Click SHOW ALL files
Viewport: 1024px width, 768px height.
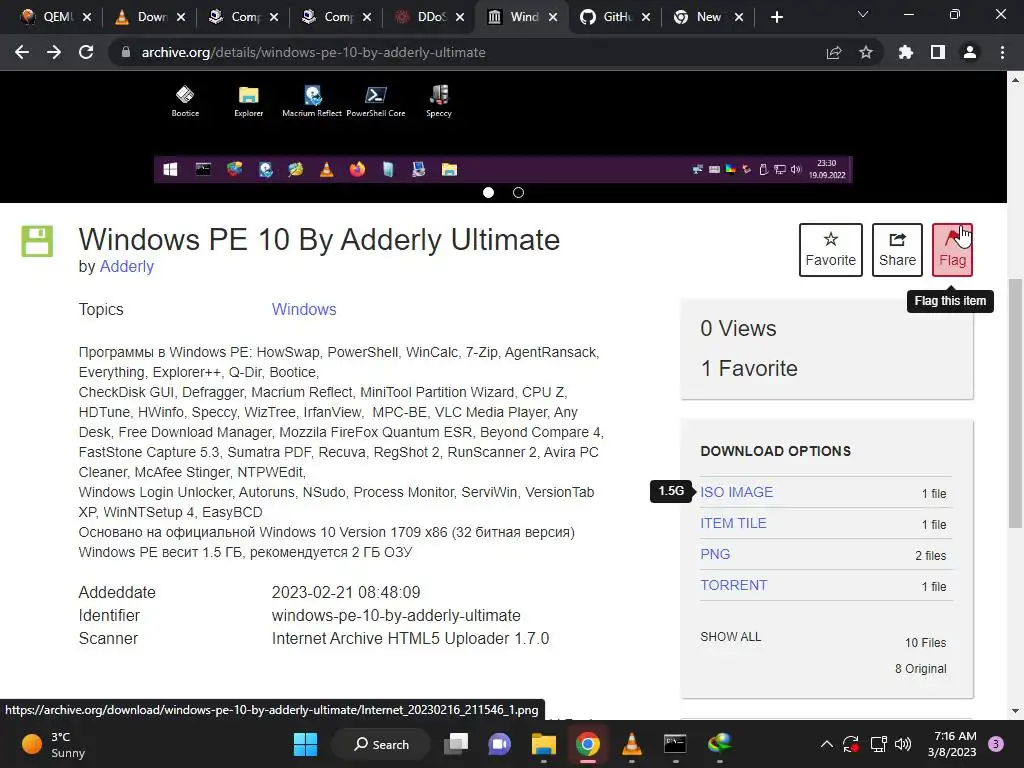coord(731,637)
